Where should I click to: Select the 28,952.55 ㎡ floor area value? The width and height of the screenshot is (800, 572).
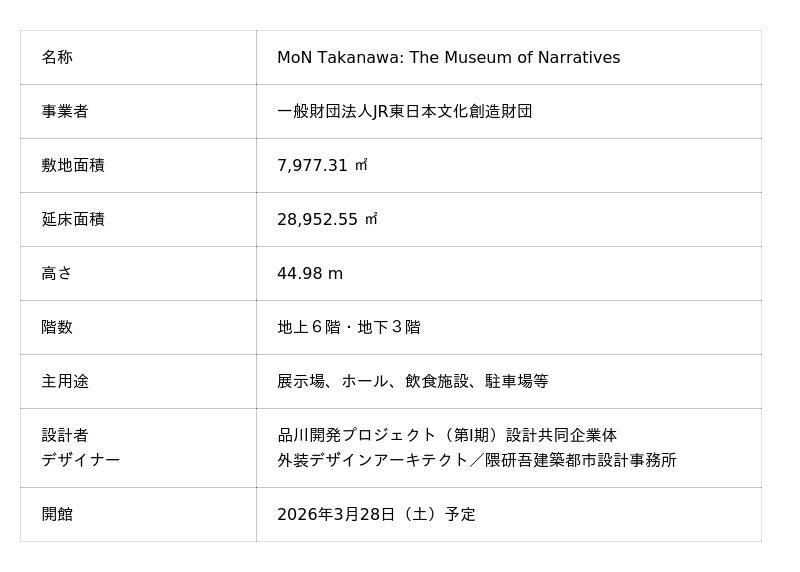[327, 220]
